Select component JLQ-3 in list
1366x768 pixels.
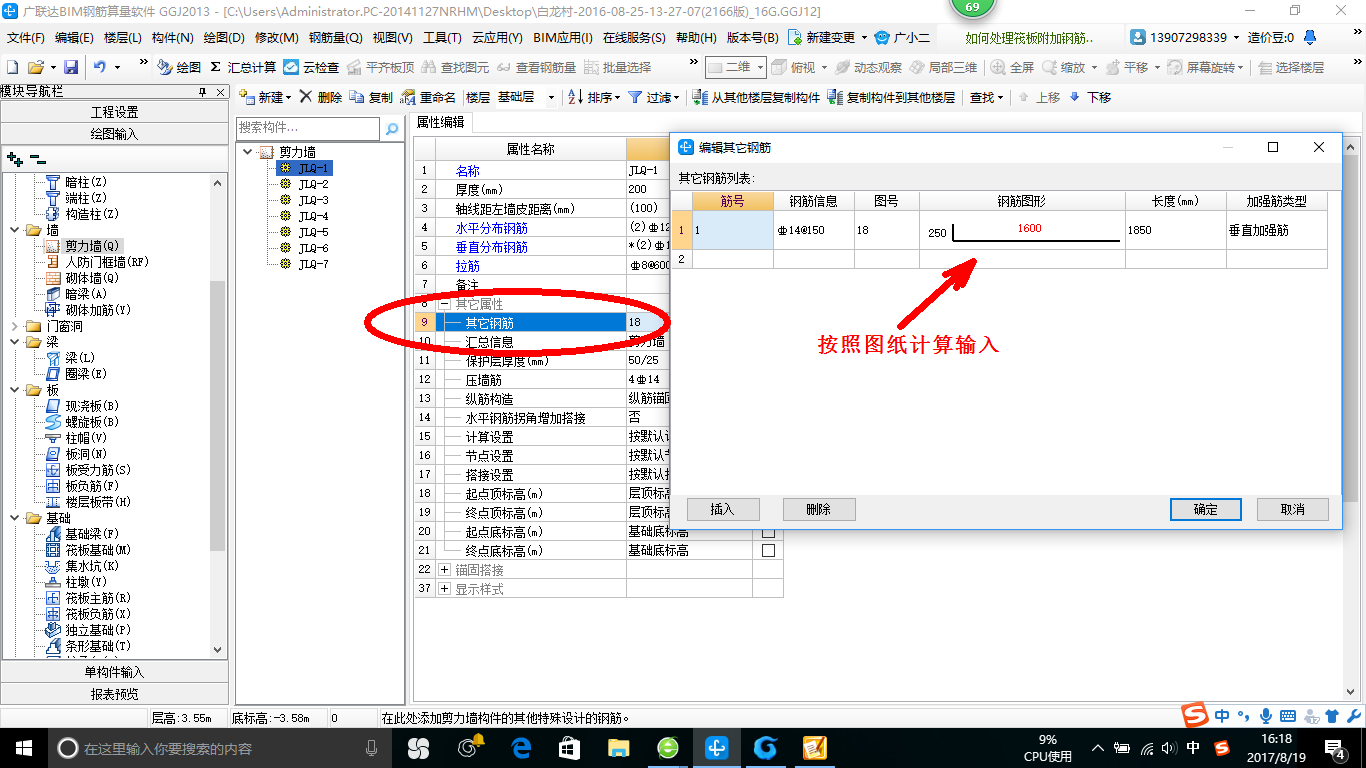[313, 200]
